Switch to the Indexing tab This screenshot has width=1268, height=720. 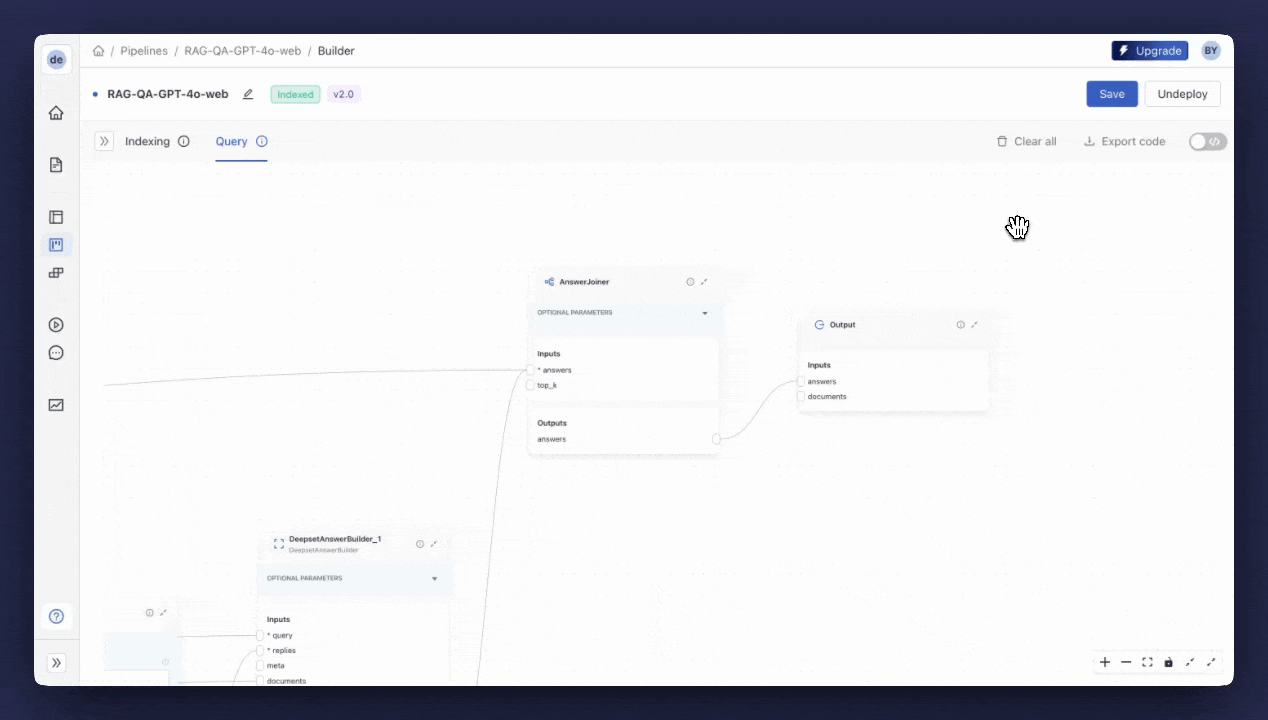147,142
